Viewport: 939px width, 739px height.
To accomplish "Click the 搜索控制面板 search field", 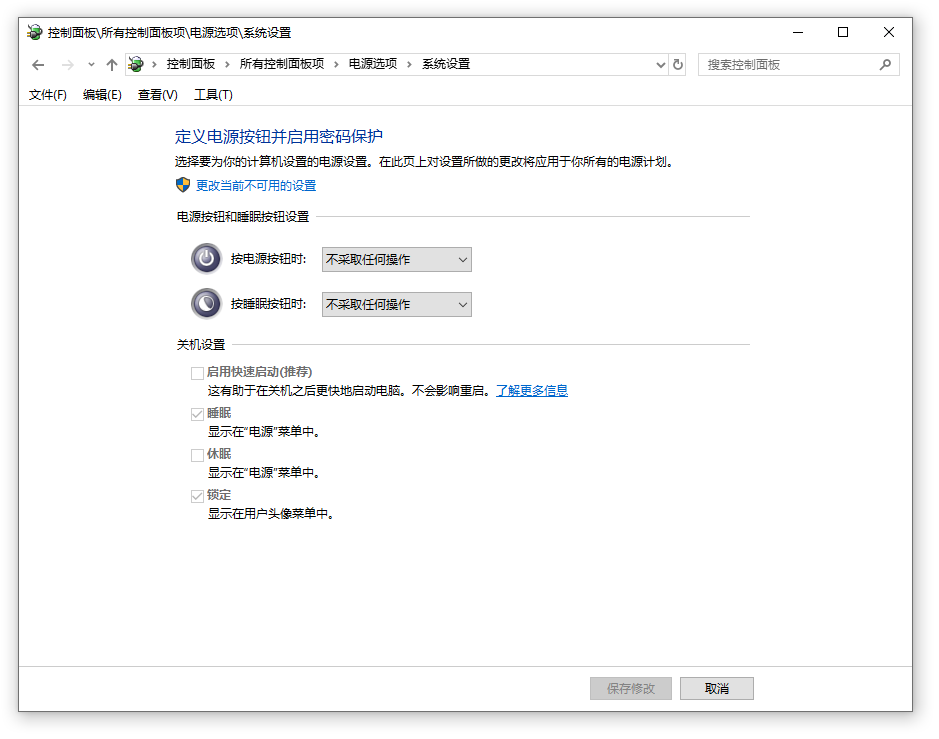I will tap(788, 65).
